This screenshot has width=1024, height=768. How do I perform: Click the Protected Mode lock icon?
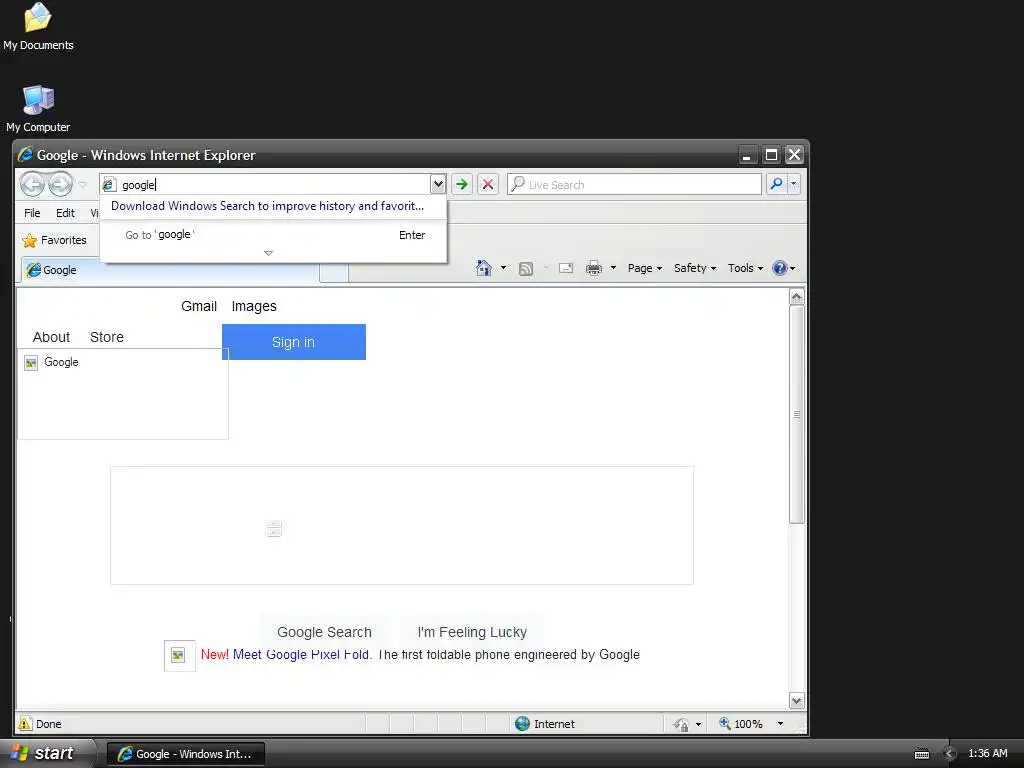pyautogui.click(x=681, y=724)
